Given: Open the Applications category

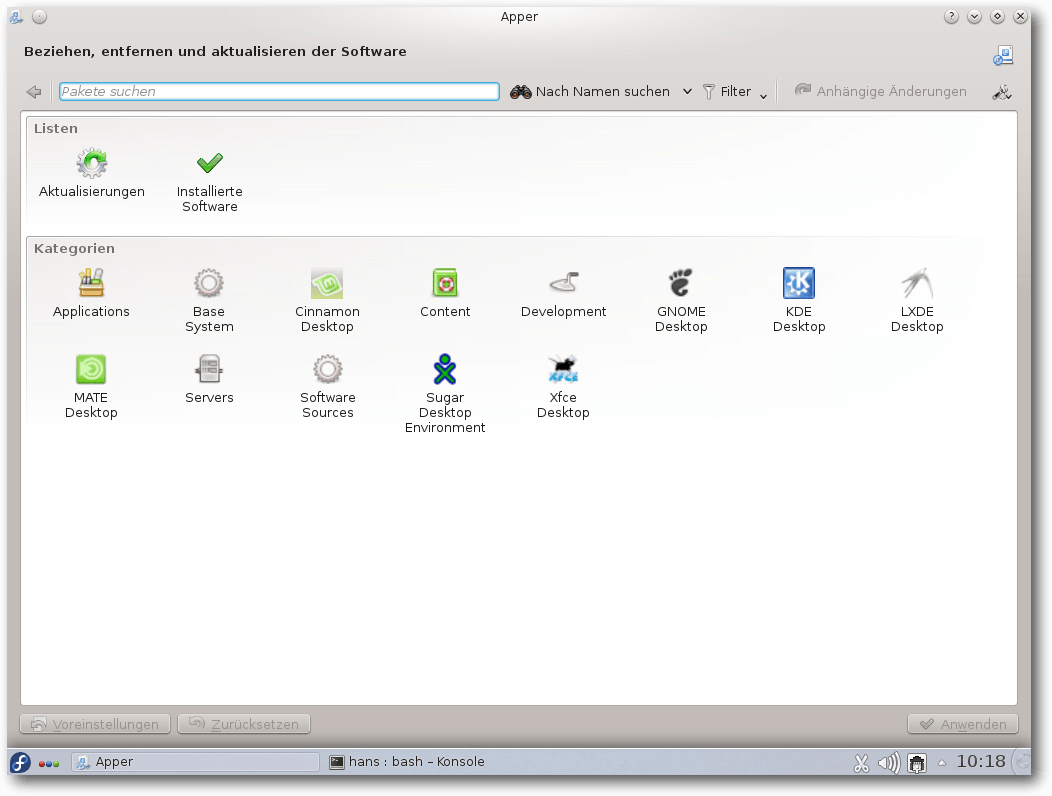Looking at the screenshot, I should click(x=91, y=293).
